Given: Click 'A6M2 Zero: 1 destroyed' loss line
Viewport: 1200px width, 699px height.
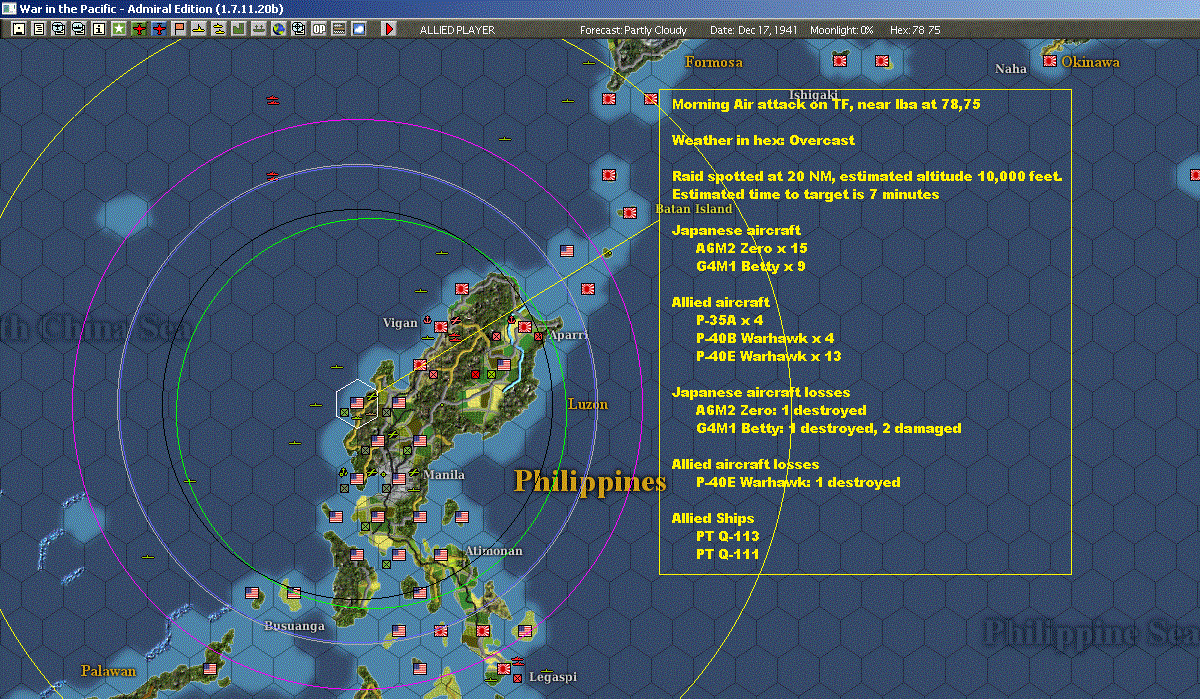Looking at the screenshot, I should click(781, 410).
